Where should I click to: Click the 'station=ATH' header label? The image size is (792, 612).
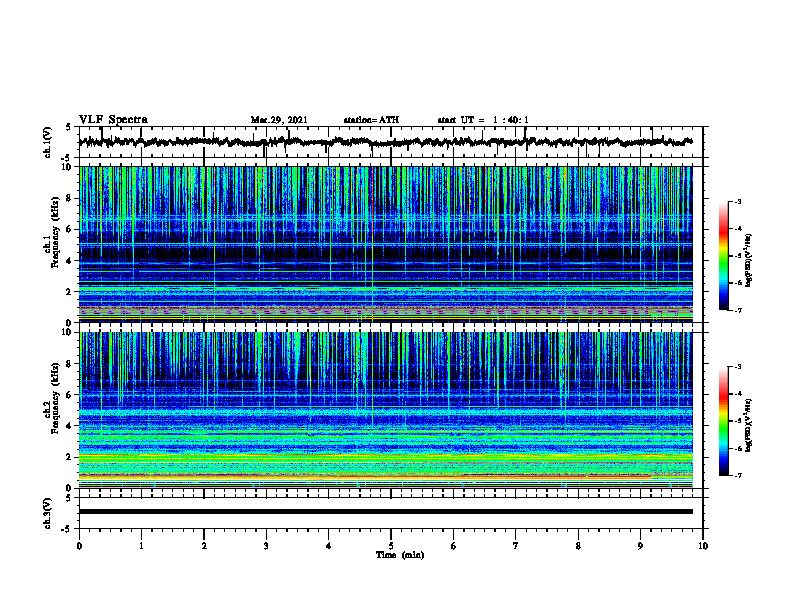371,120
